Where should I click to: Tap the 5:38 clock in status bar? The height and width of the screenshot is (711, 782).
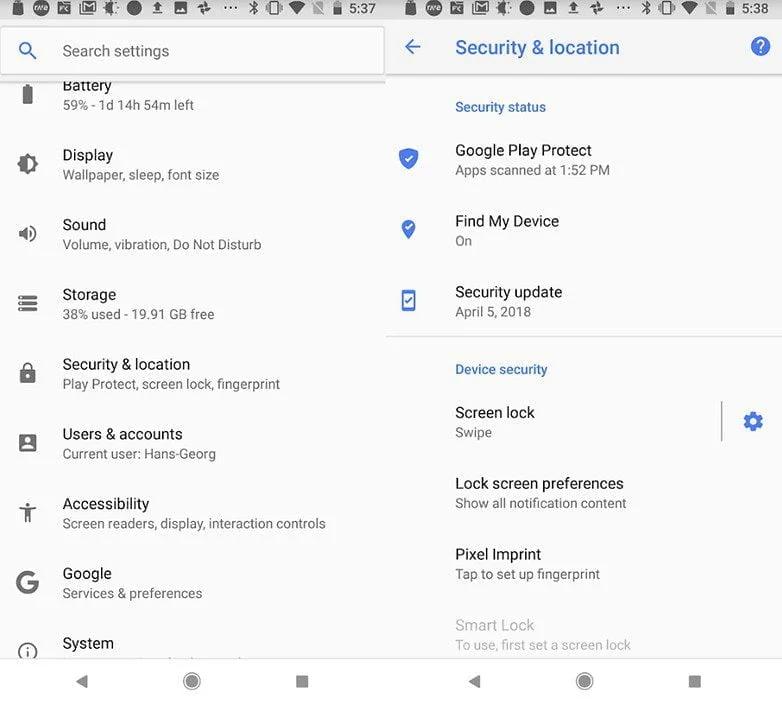pos(755,8)
